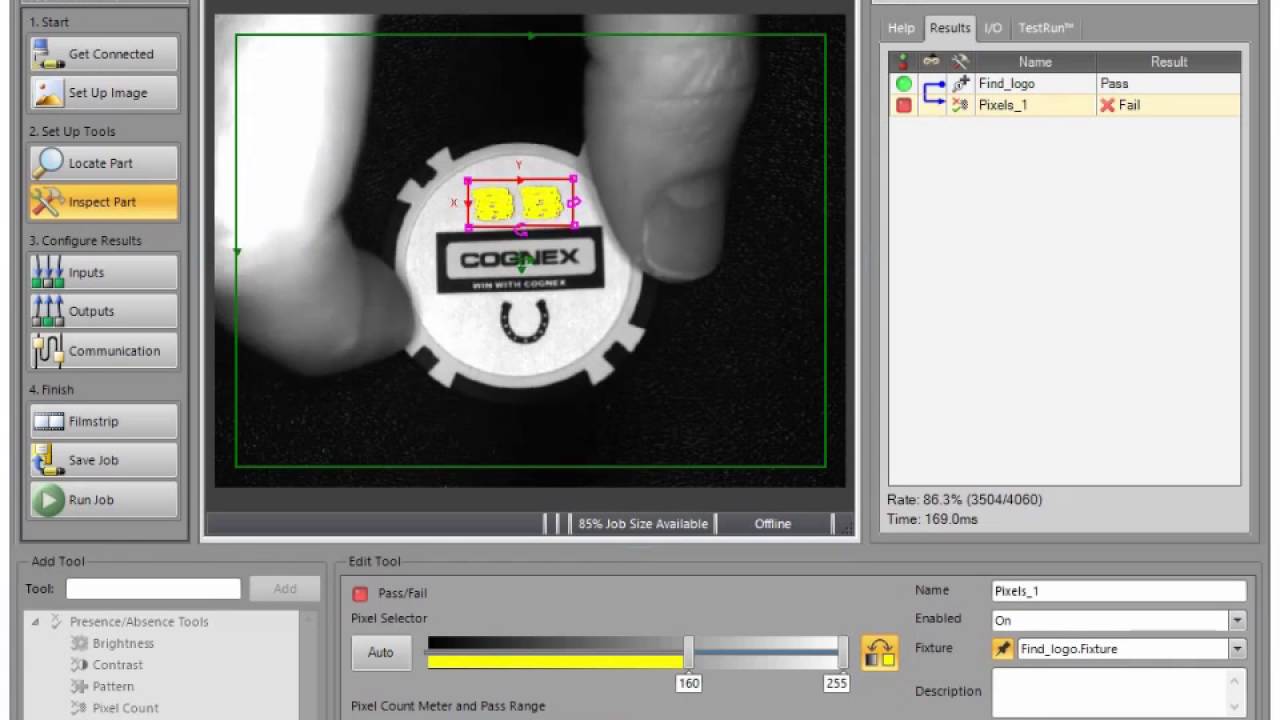Click the Get Connected step button

[x=104, y=54]
